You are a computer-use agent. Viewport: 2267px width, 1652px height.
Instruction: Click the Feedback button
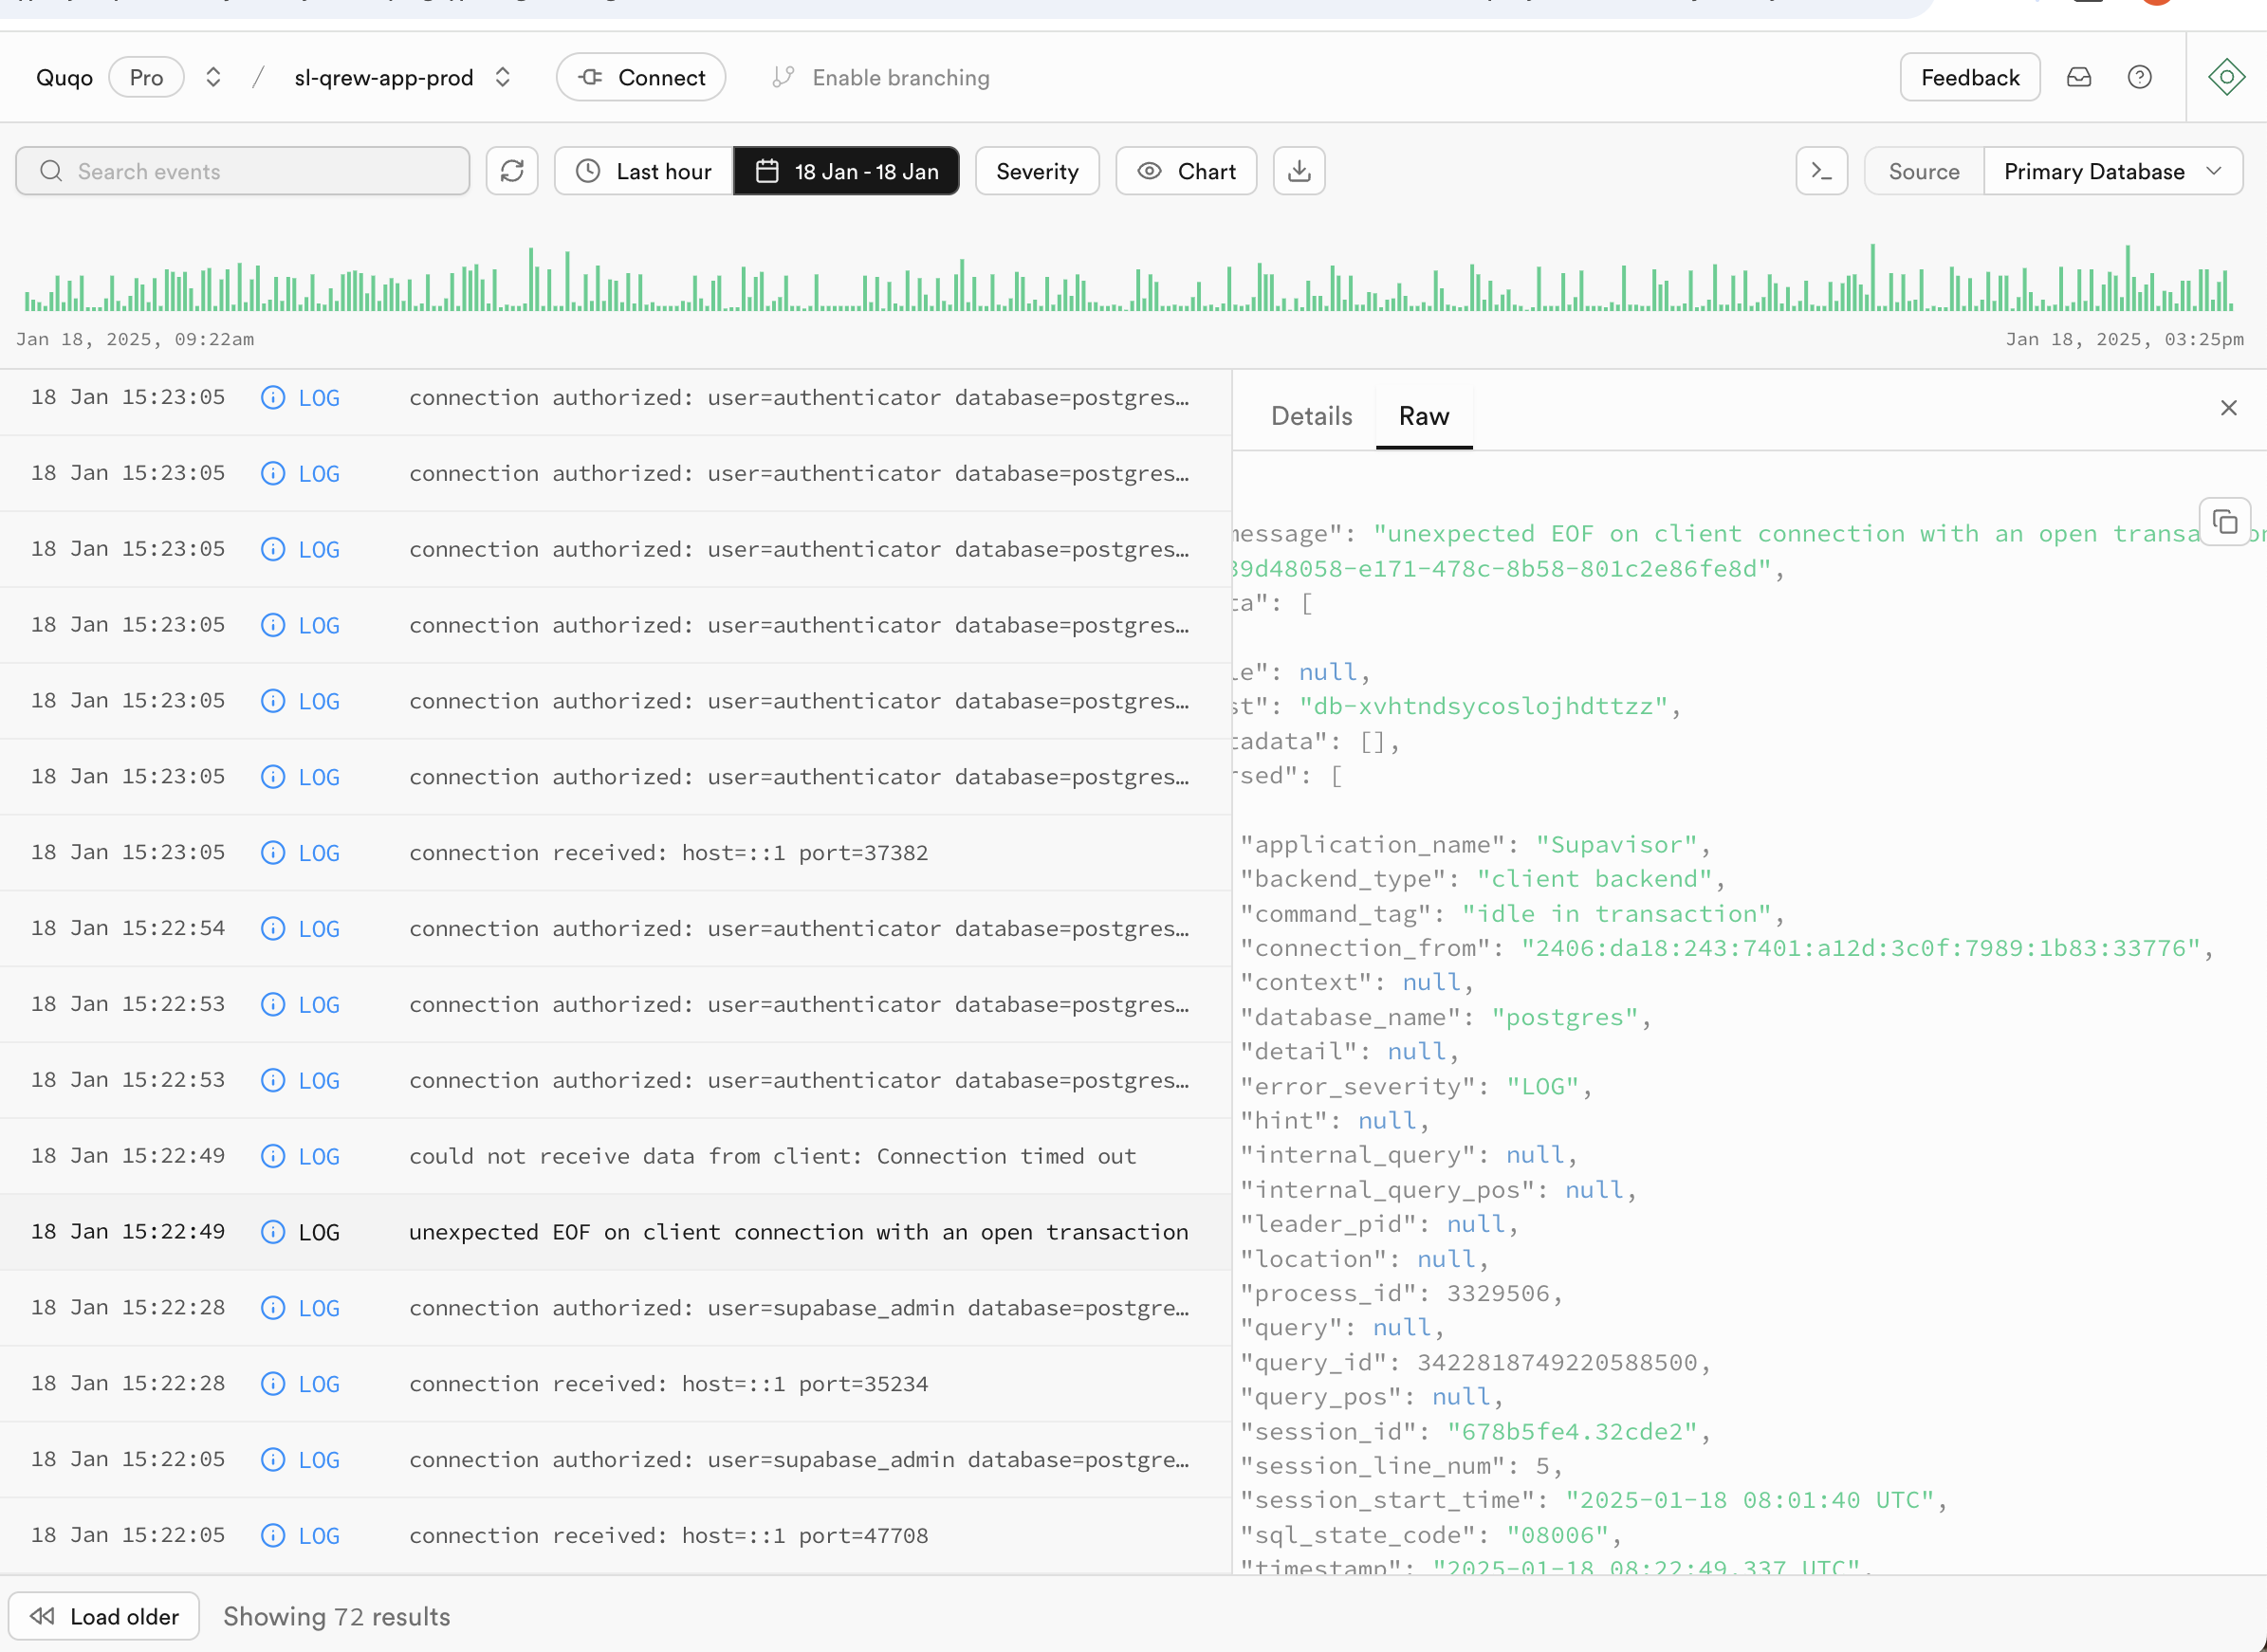(1969, 77)
